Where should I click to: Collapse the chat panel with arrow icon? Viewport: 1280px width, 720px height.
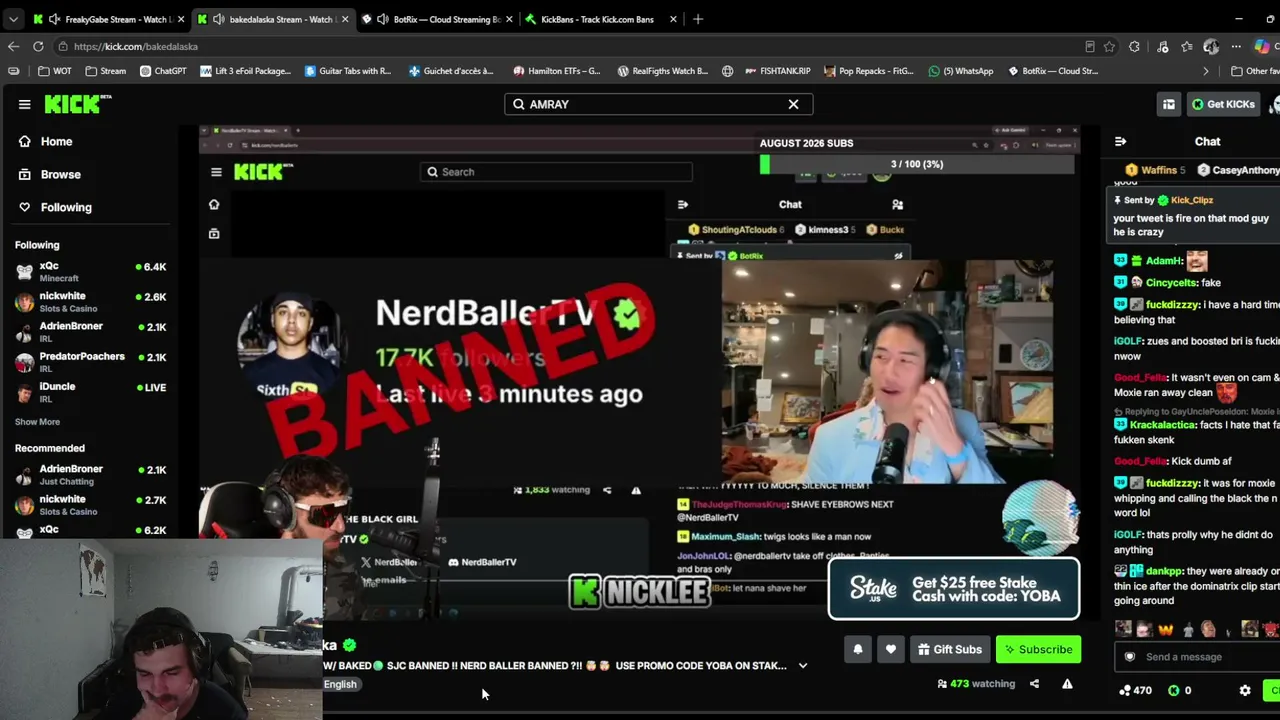(x=1120, y=142)
